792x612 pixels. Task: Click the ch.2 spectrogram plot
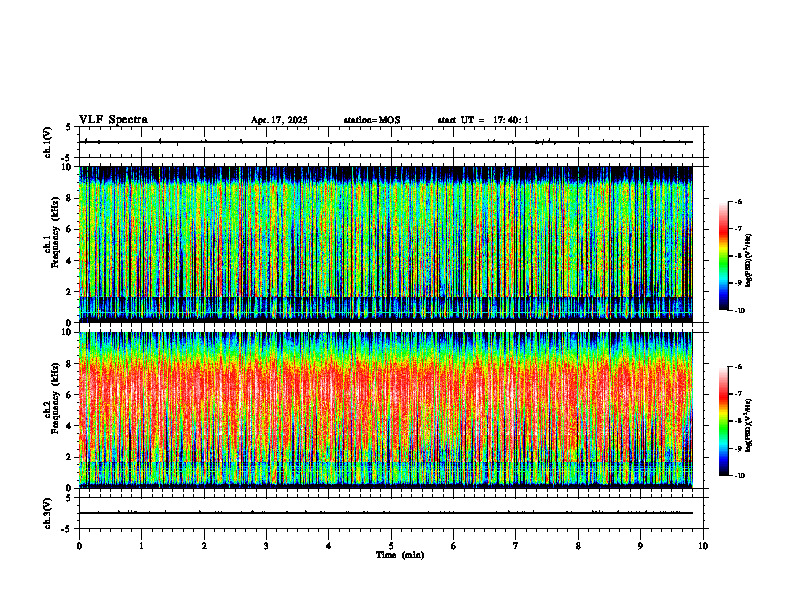(386, 410)
